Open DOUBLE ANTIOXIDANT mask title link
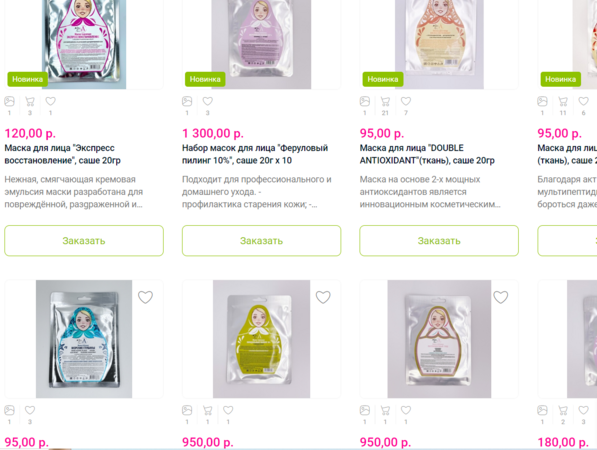Screen dimensions: 597x450 (x=427, y=154)
